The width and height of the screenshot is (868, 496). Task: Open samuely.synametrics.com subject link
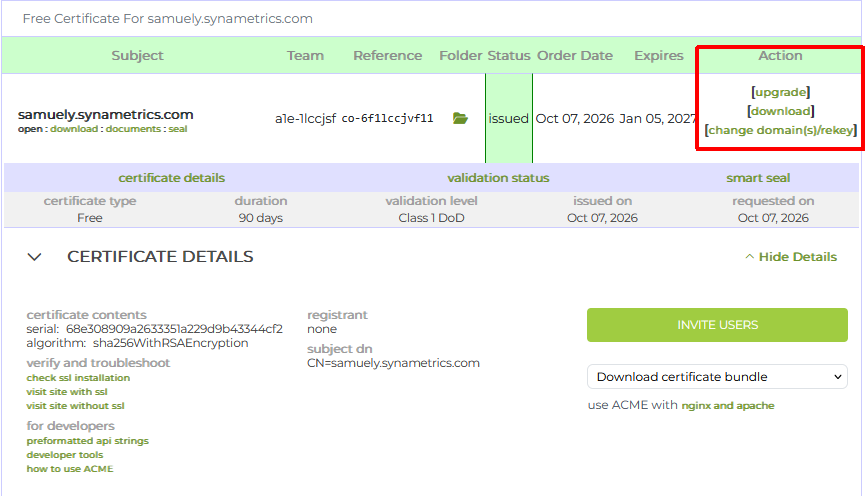click(x=105, y=115)
